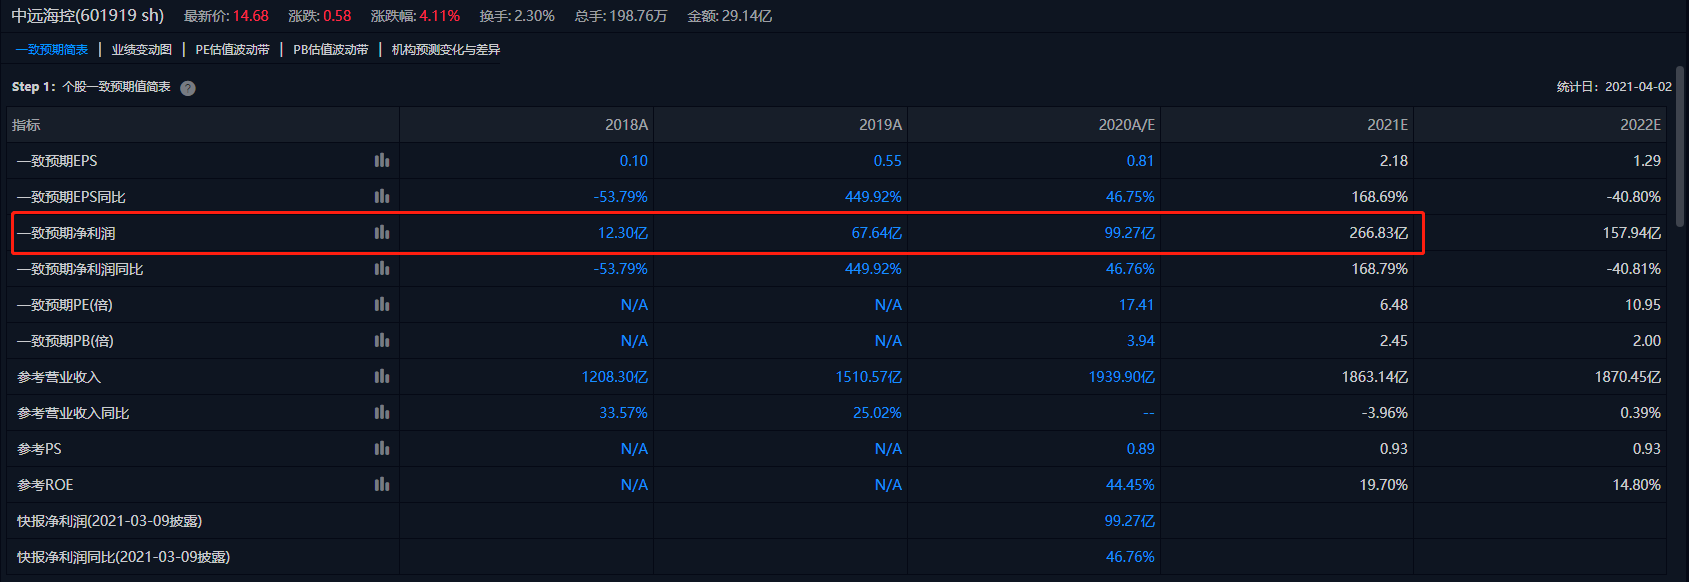The width and height of the screenshot is (1689, 582).
Task: Click the 快报净利润 value 99.27亿
Action: (1129, 521)
